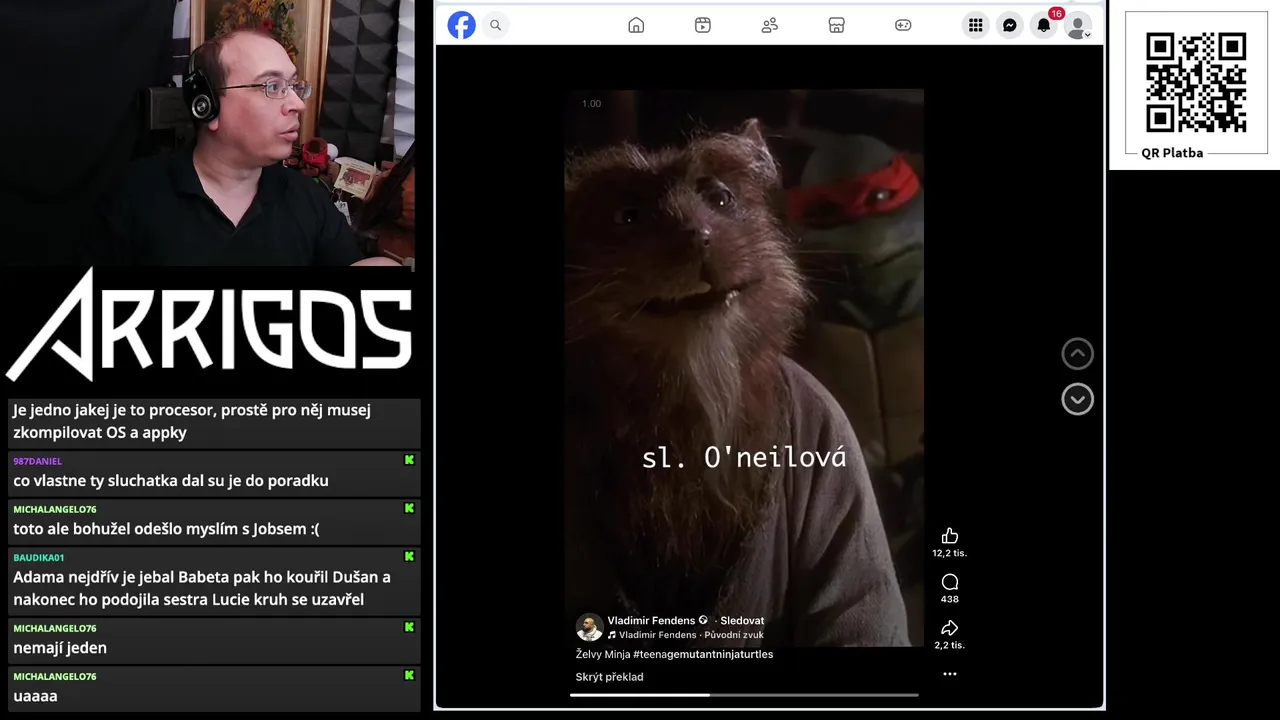Screen dimensions: 1280x720
Task: Click the 'uaaaa' chat message
Action: pyautogui.click(x=35, y=696)
